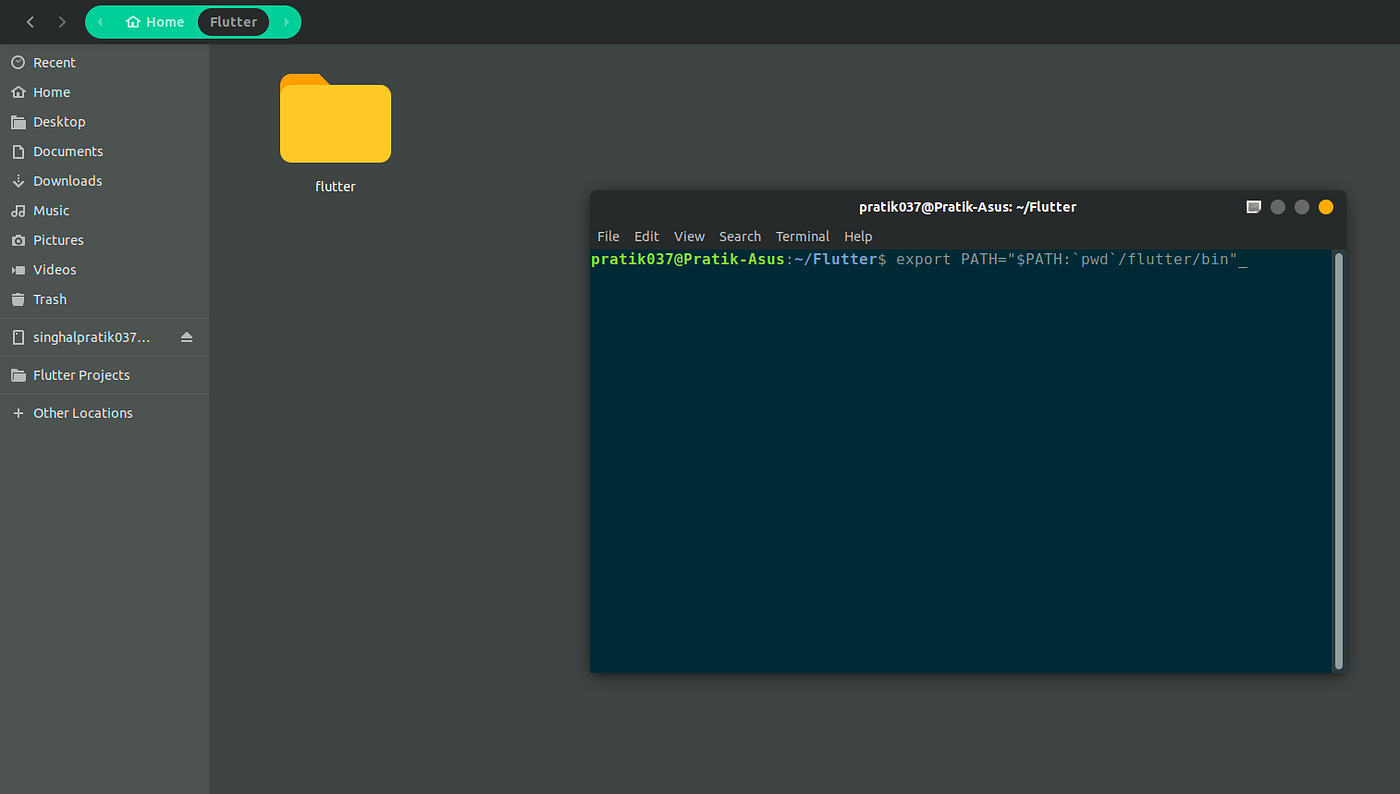Viewport: 1400px width, 794px height.
Task: Click the terminal scrollbar
Action: click(1337, 462)
